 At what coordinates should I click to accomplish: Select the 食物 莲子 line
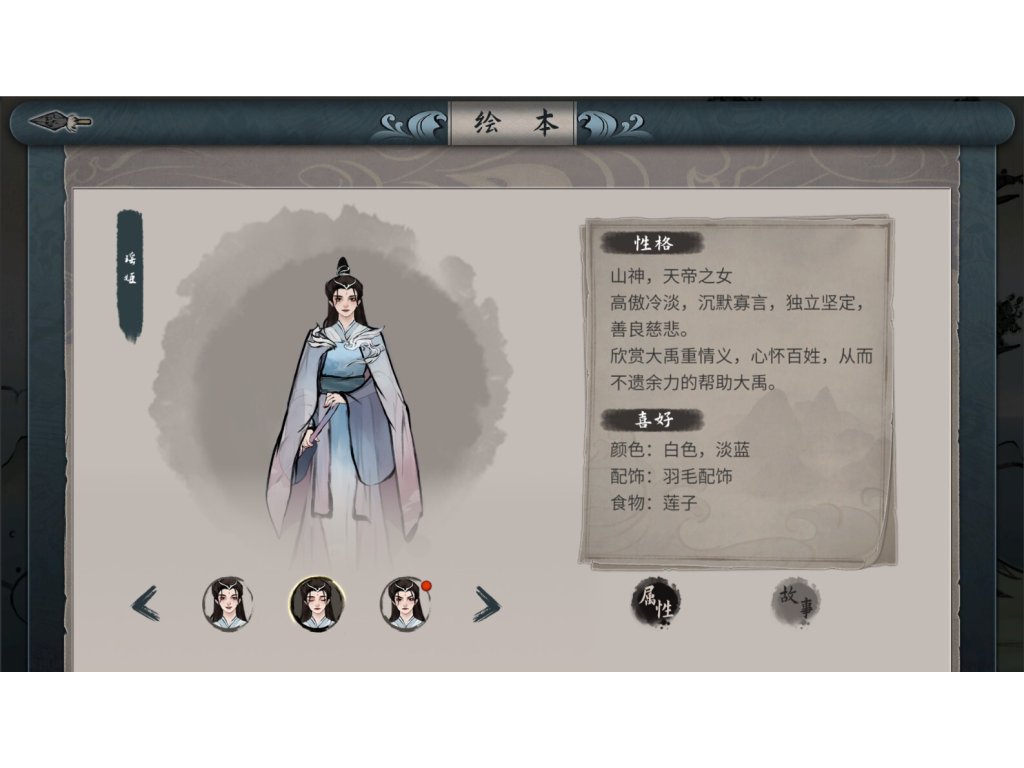[654, 503]
